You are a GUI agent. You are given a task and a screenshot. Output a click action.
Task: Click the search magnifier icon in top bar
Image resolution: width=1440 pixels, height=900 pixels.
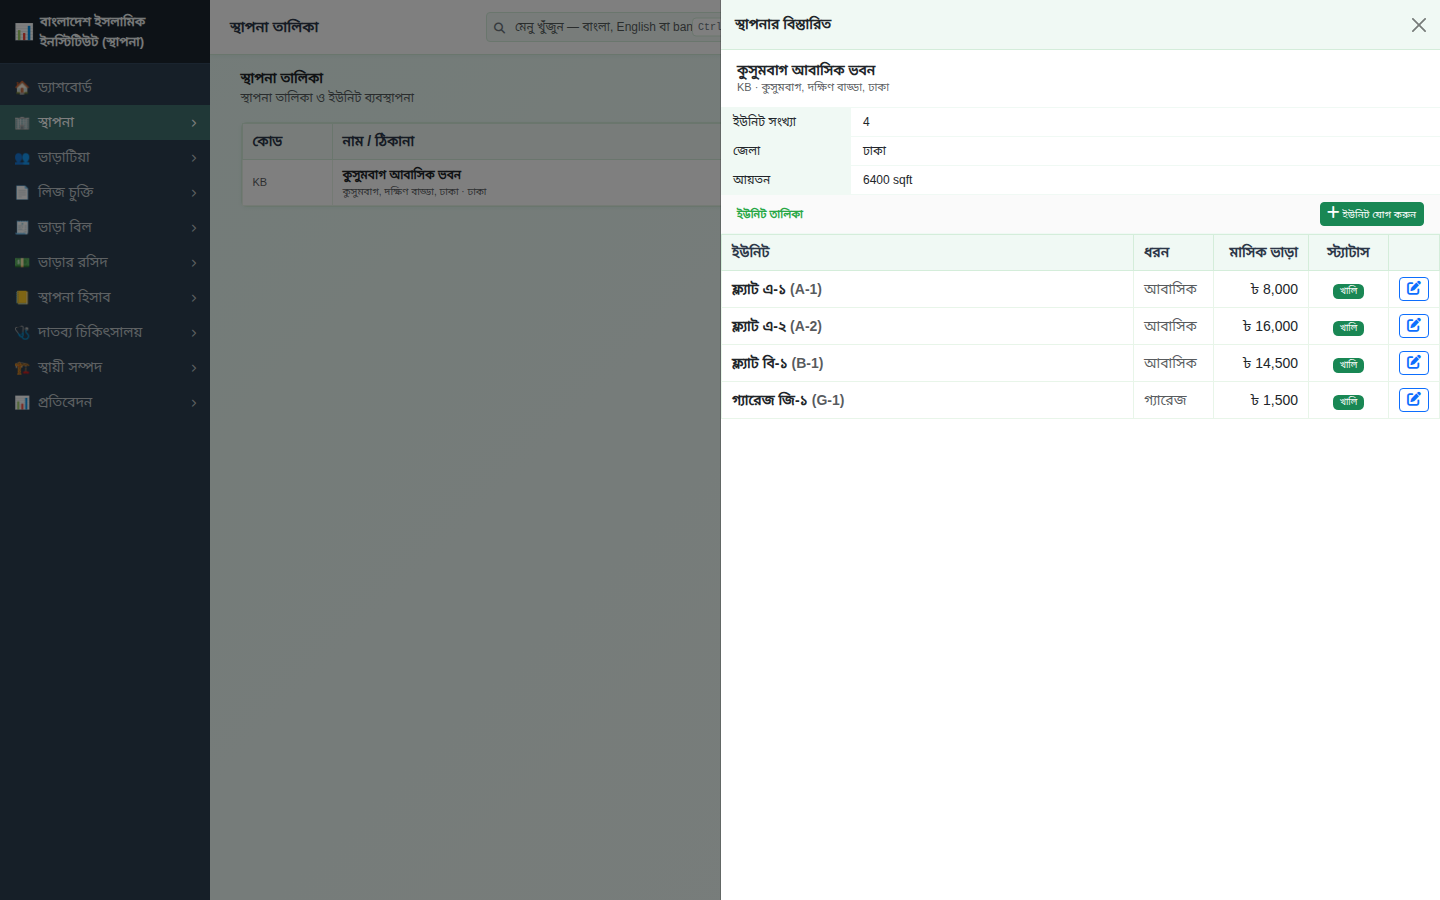[499, 28]
